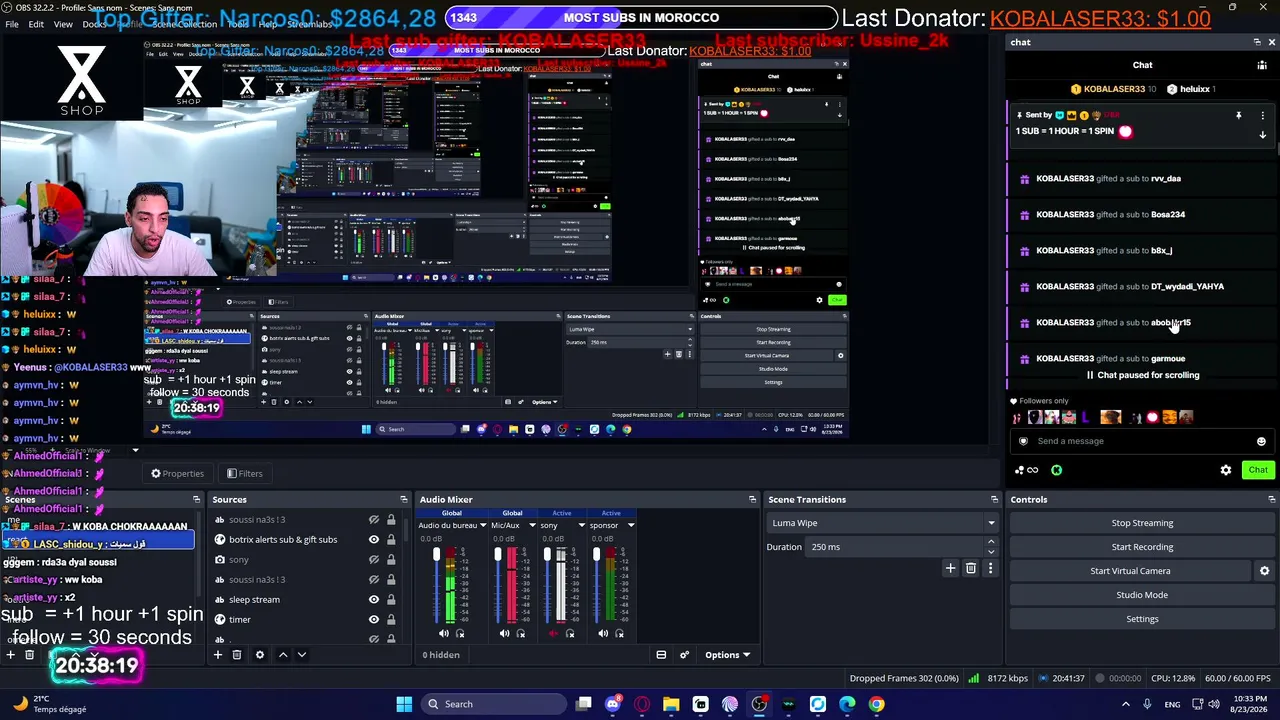This screenshot has height=720, width=1280.
Task: Open the sponsor channel dropdown
Action: [630, 525]
